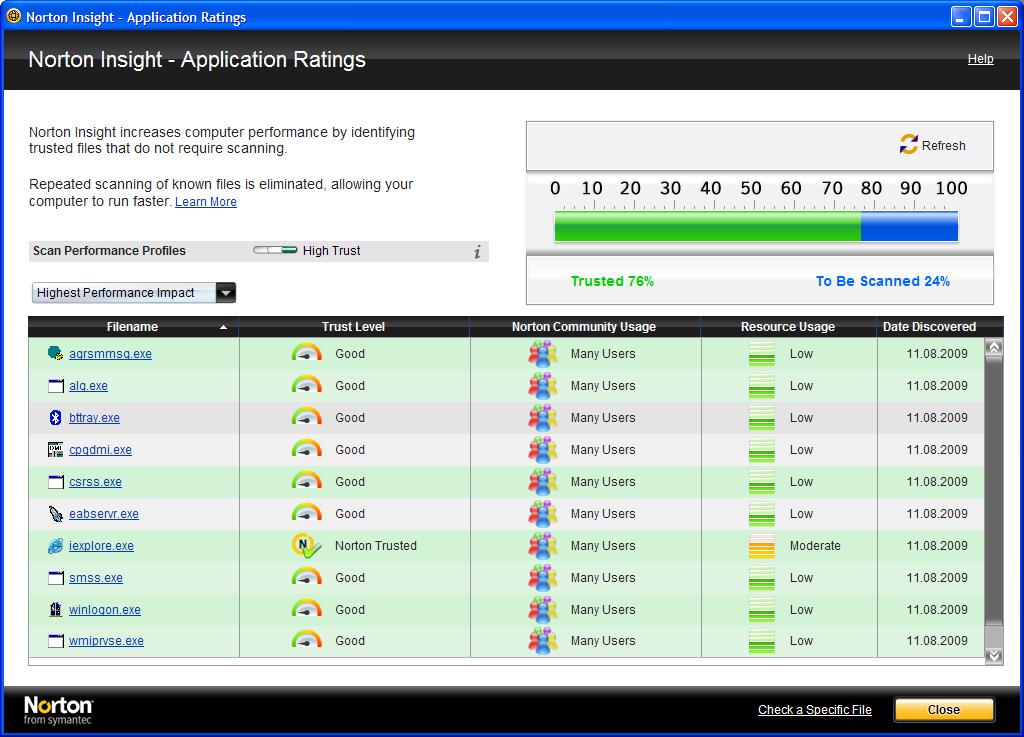This screenshot has width=1024, height=737.
Task: Open the bttray.exe file link
Action: pos(94,418)
